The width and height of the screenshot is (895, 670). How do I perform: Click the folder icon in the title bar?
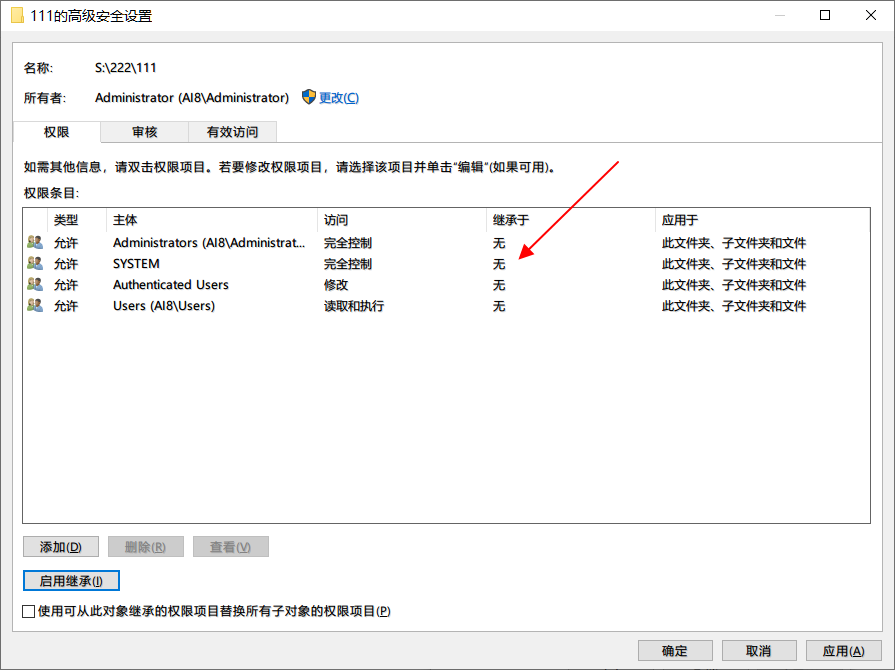(x=18, y=15)
